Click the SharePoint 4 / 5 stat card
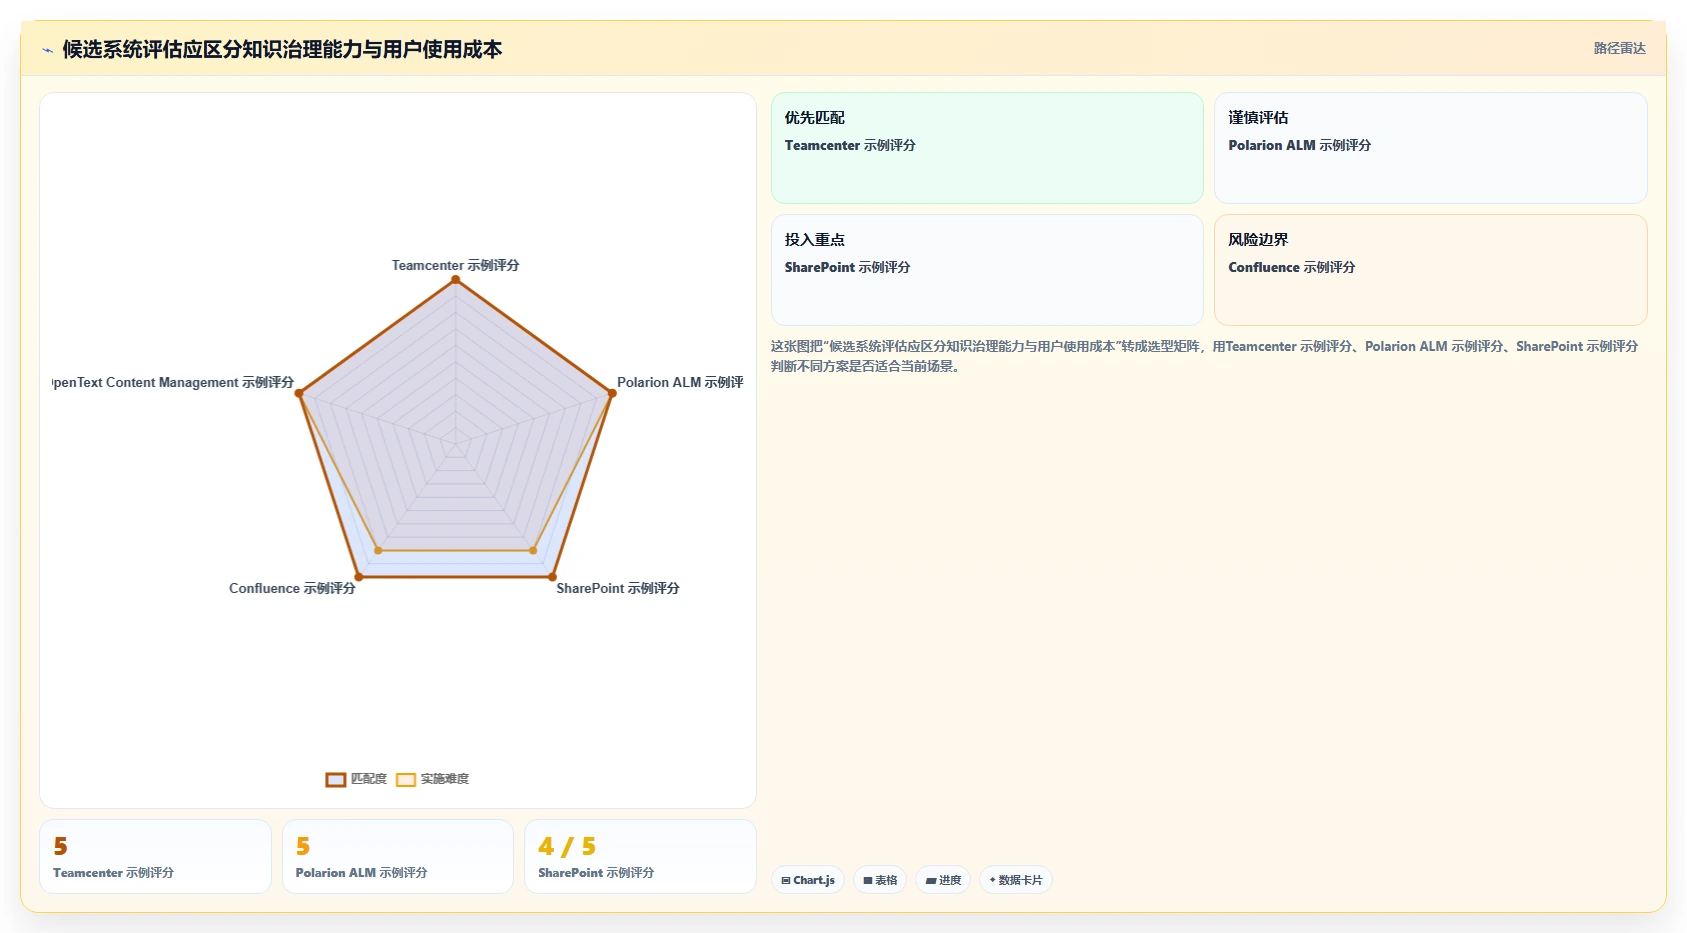 (640, 856)
